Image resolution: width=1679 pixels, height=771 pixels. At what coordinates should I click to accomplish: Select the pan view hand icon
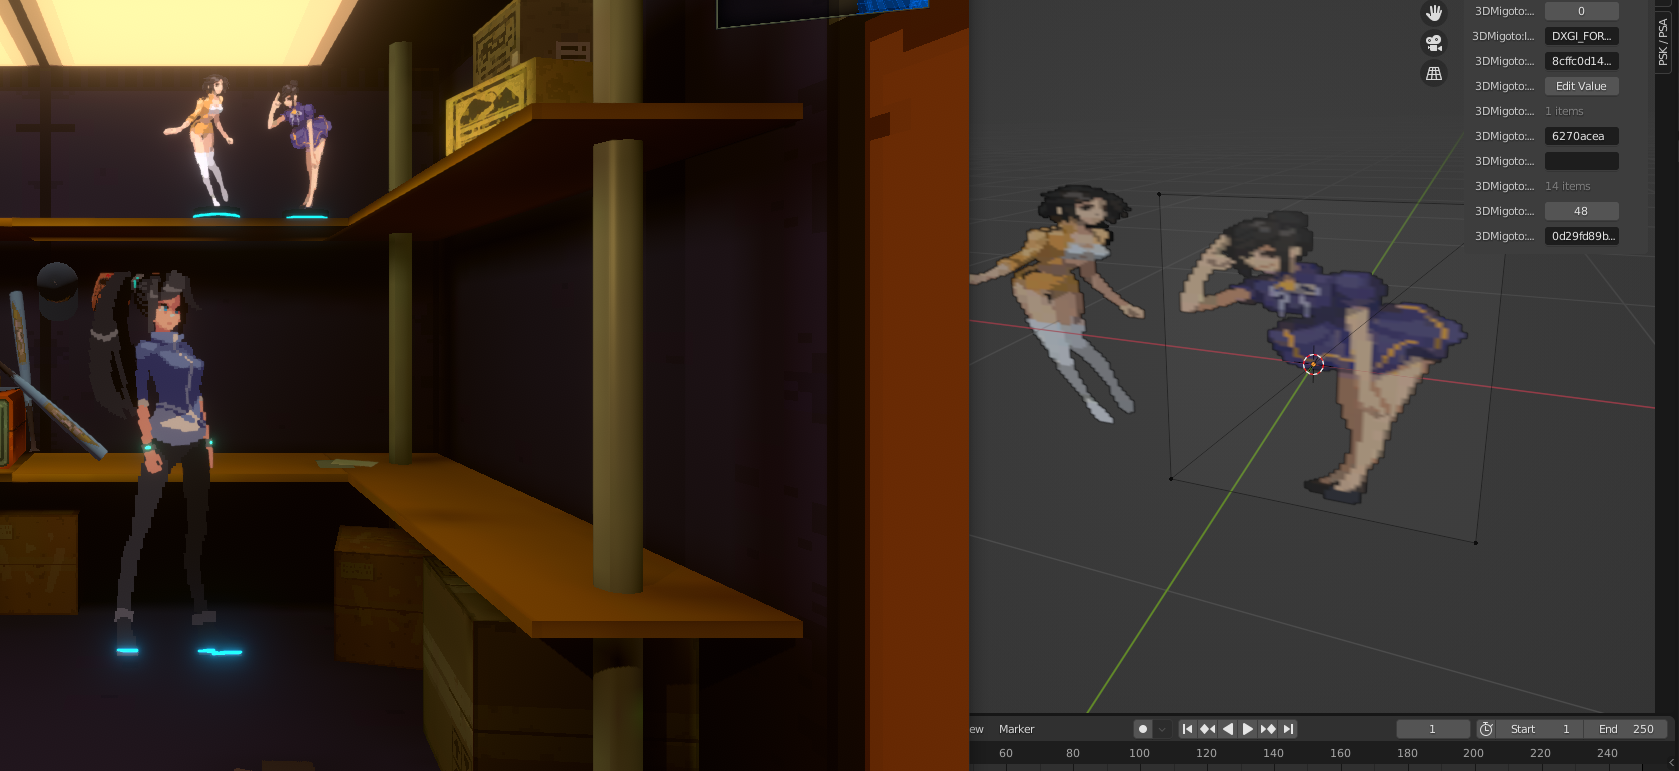[1434, 13]
